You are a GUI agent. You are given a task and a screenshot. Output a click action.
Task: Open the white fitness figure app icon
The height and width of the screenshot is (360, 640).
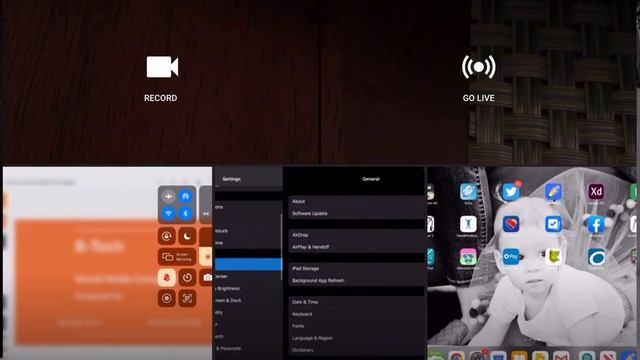click(468, 224)
